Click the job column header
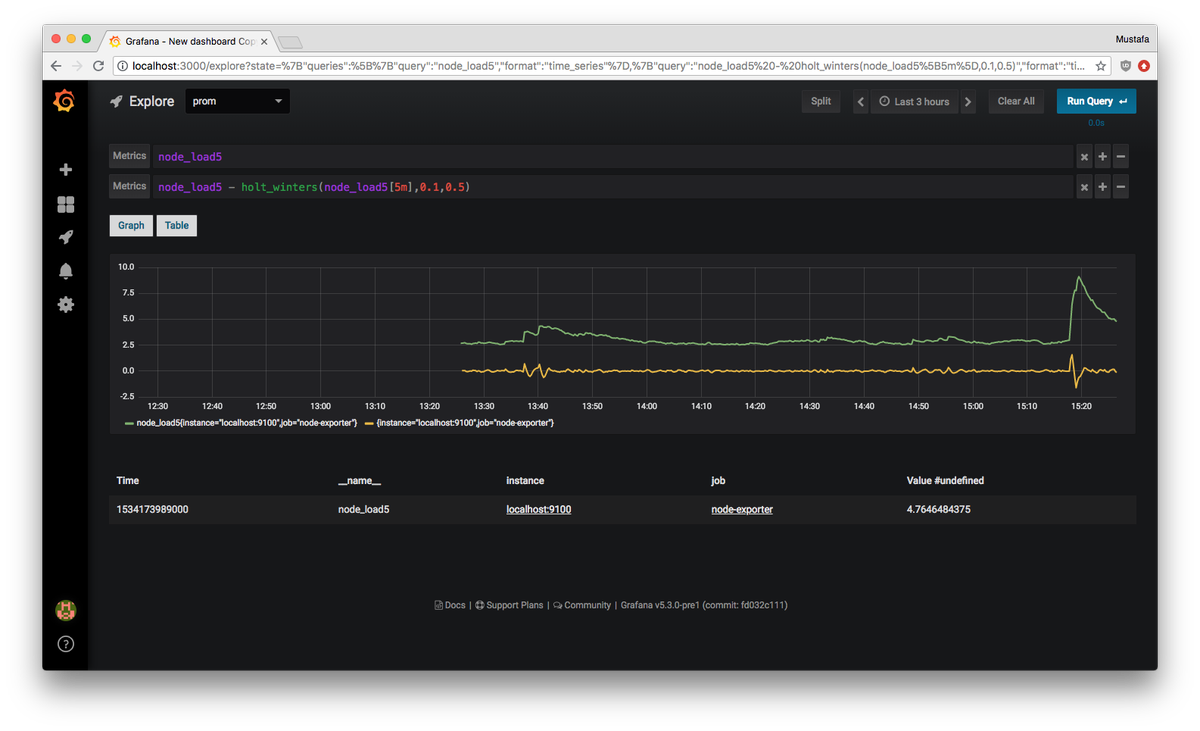1200x731 pixels. point(718,481)
